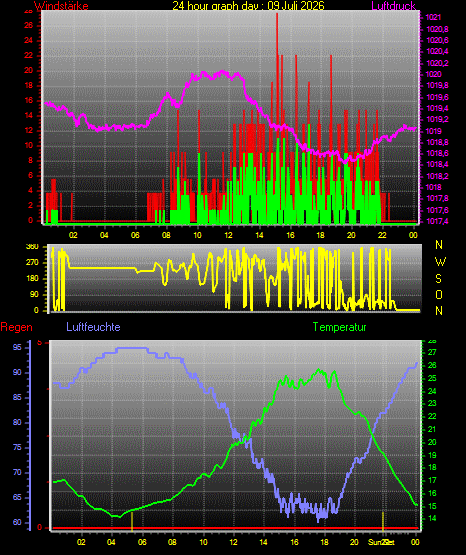The image size is (466, 555).
Task: Click the yellow sunset marker near 22 hours
Action: (x=382, y=521)
